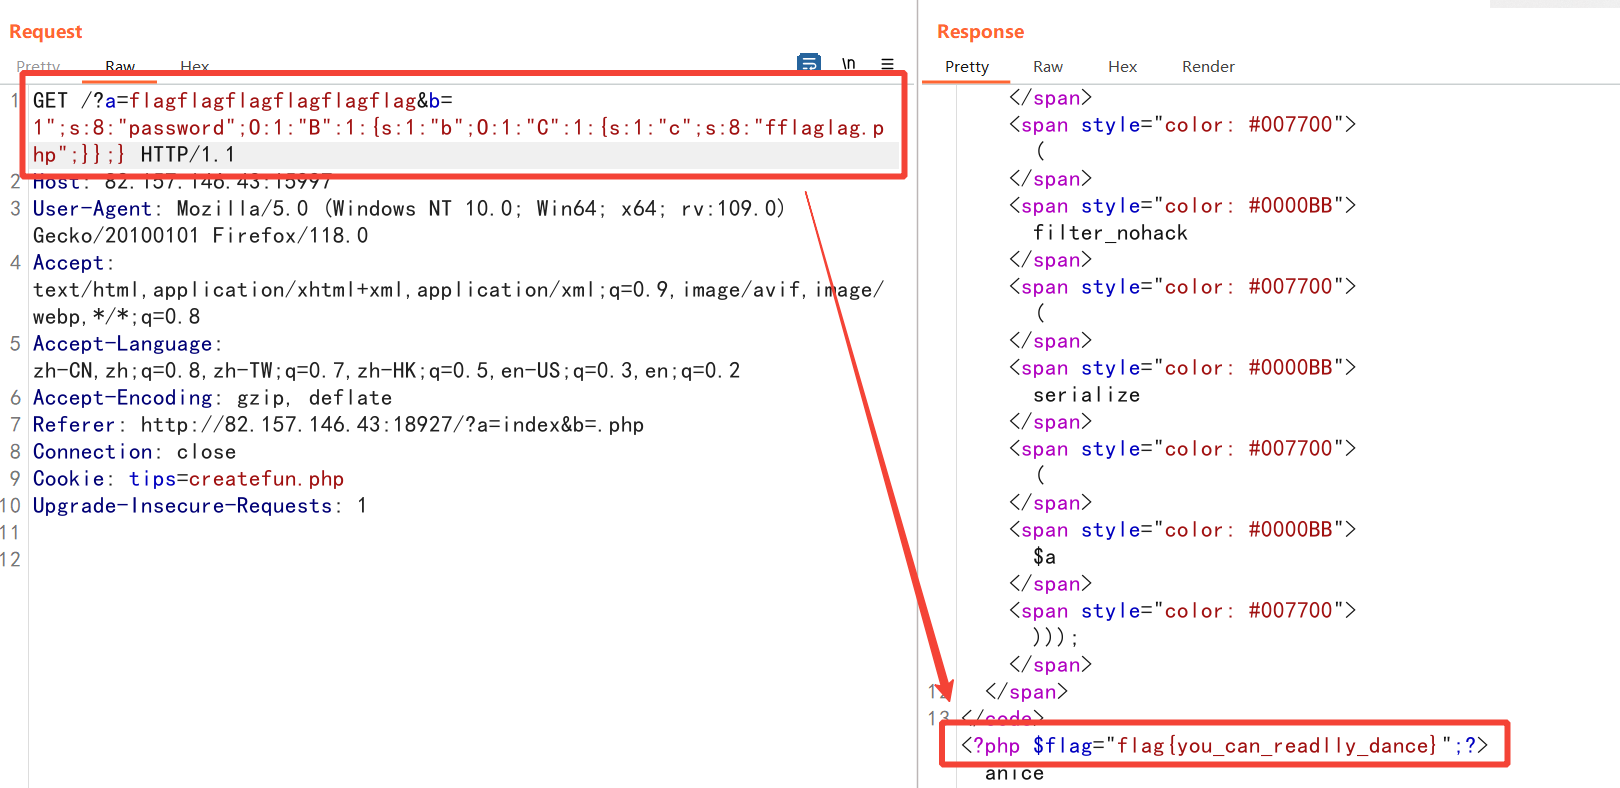The width and height of the screenshot is (1620, 788).
Task: Click the GET request line text
Action: click(243, 100)
